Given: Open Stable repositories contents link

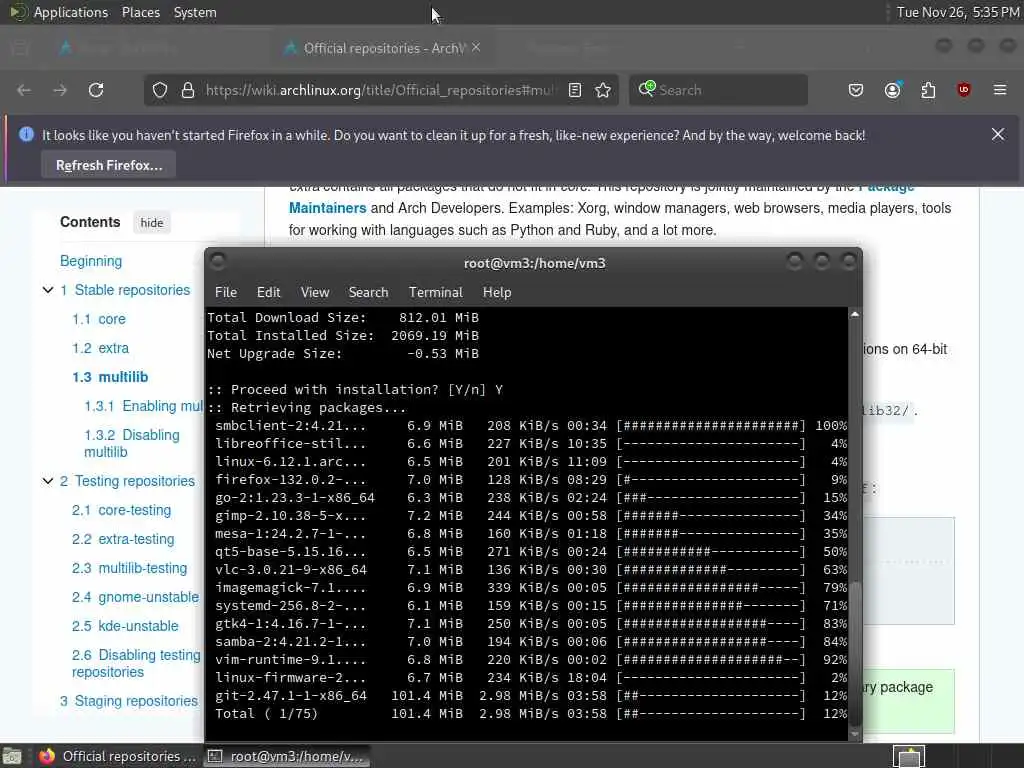Looking at the screenshot, I should pos(132,290).
